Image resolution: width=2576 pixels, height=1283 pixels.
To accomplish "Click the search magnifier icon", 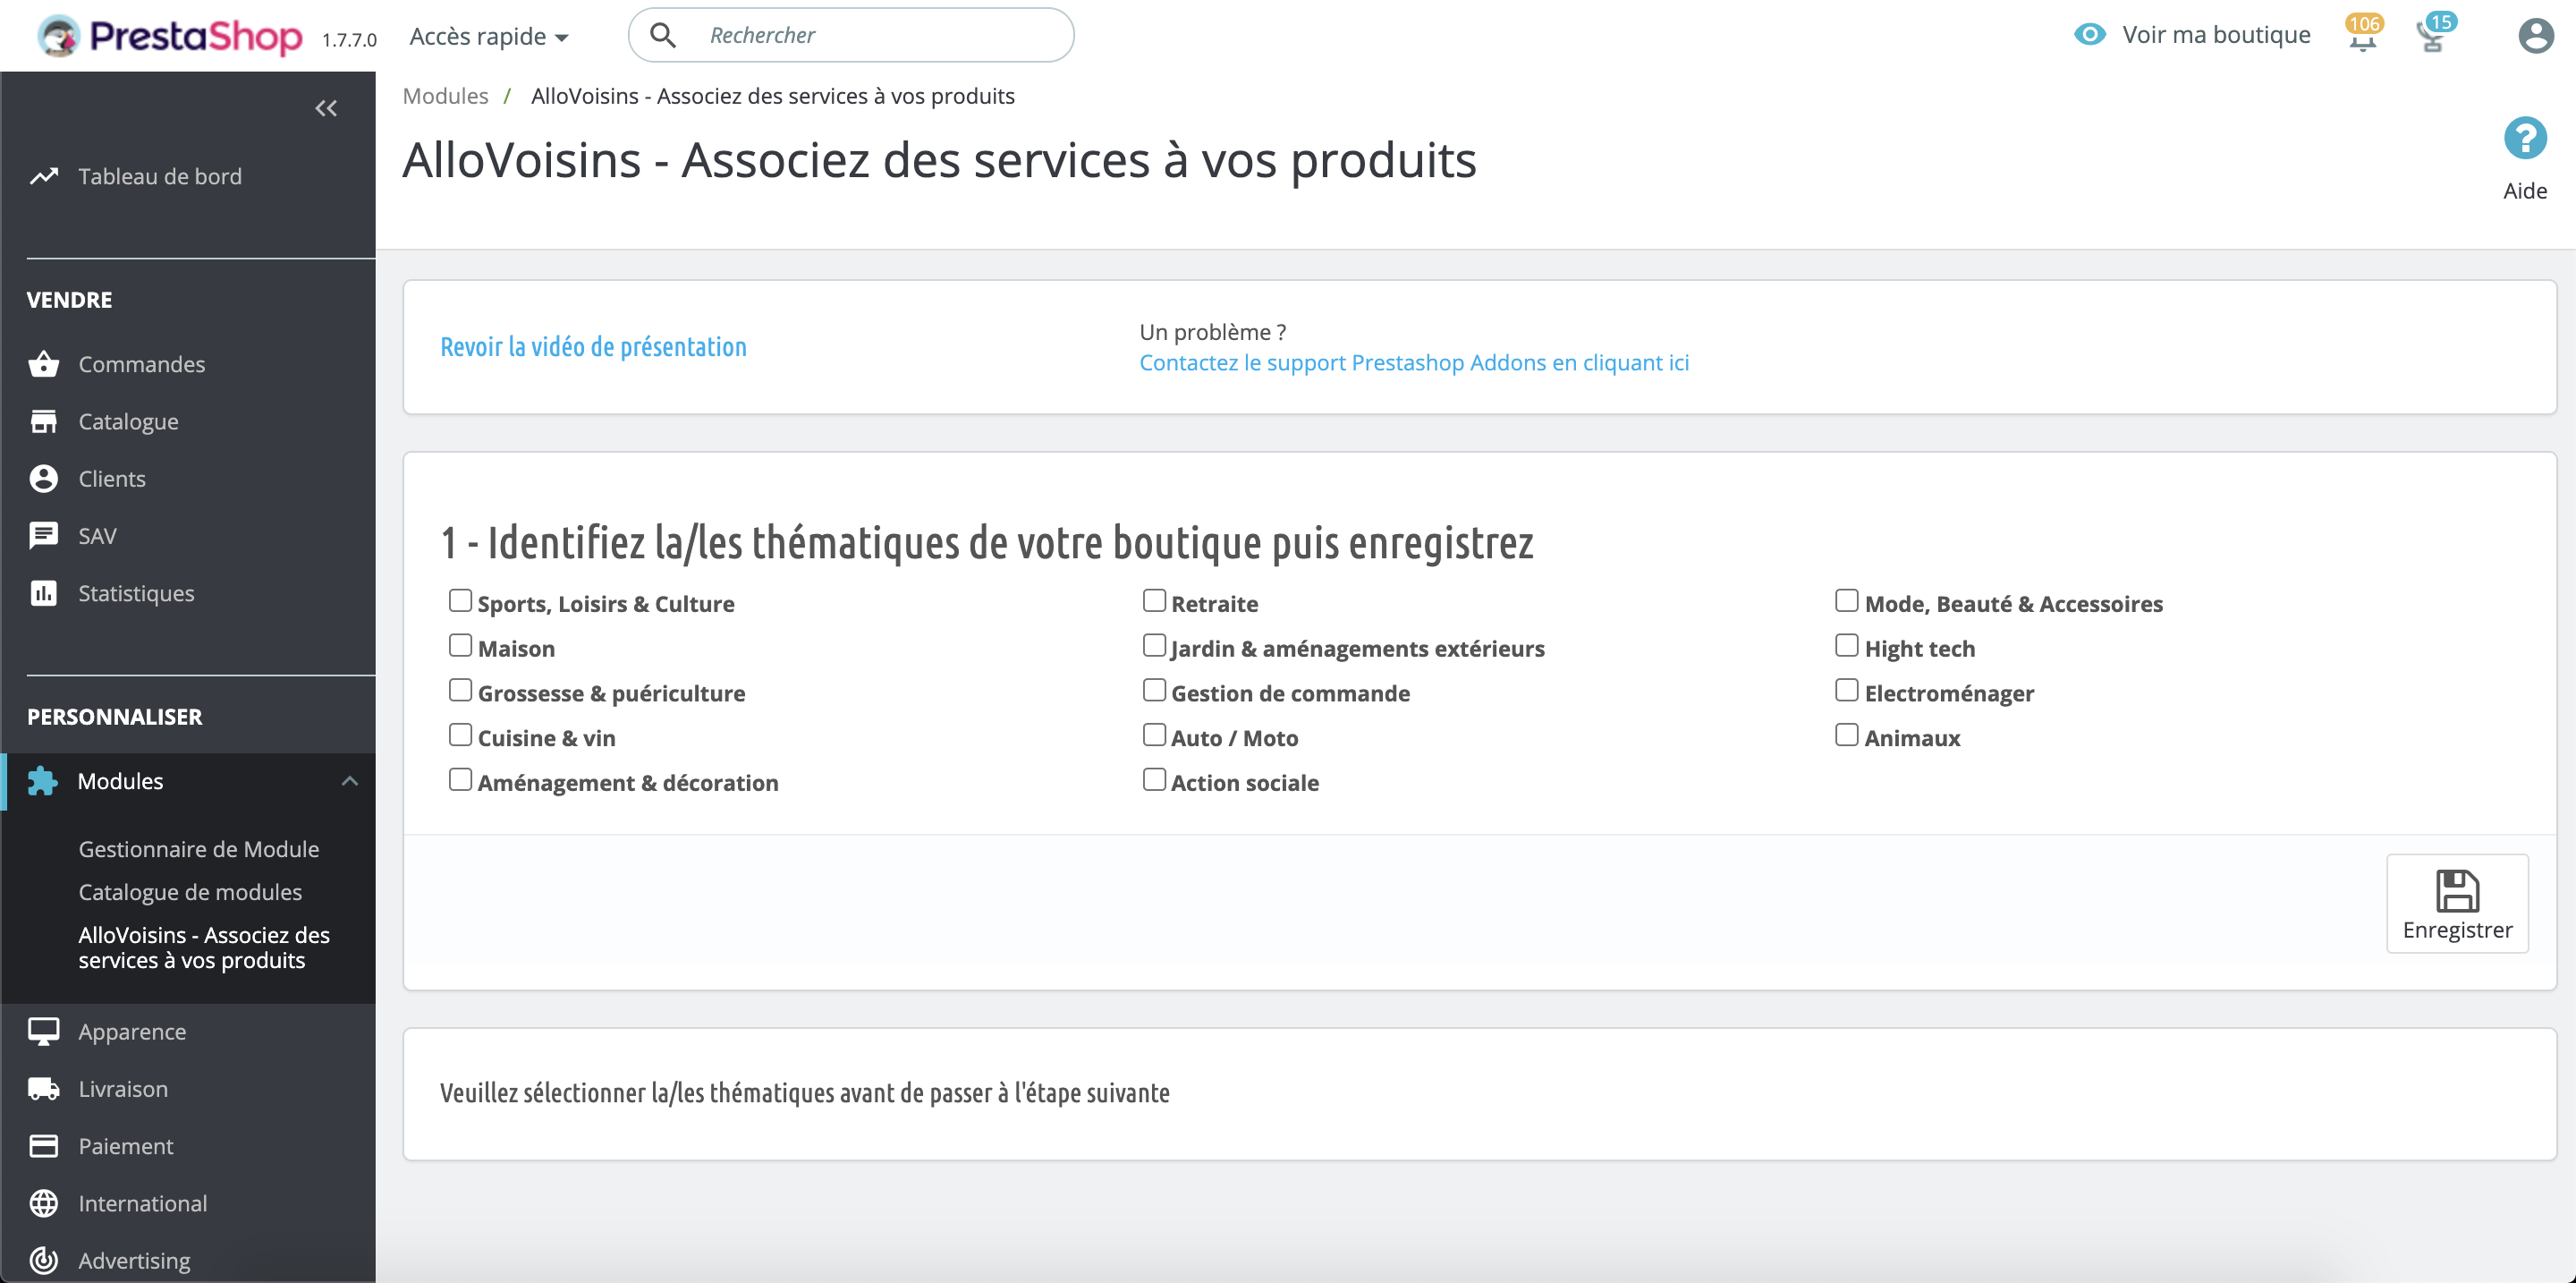I will pyautogui.click(x=663, y=35).
